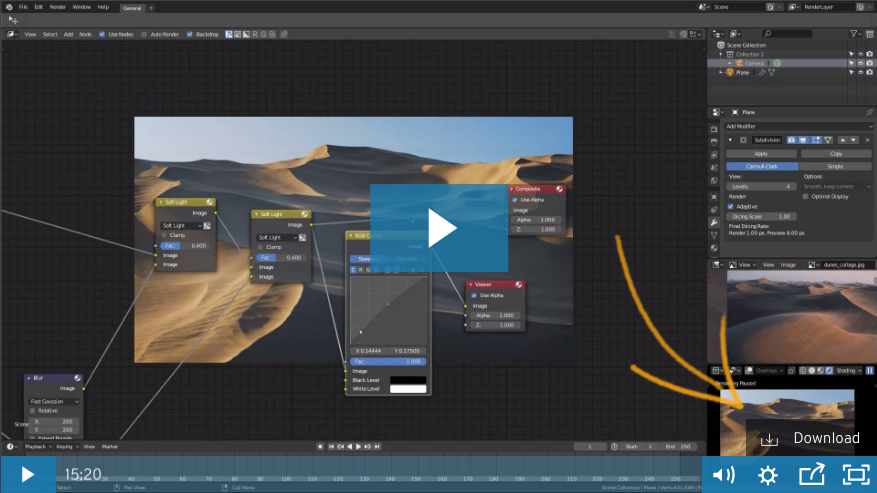Open the File menu
Viewport: 877px width, 493px height.
pos(23,7)
